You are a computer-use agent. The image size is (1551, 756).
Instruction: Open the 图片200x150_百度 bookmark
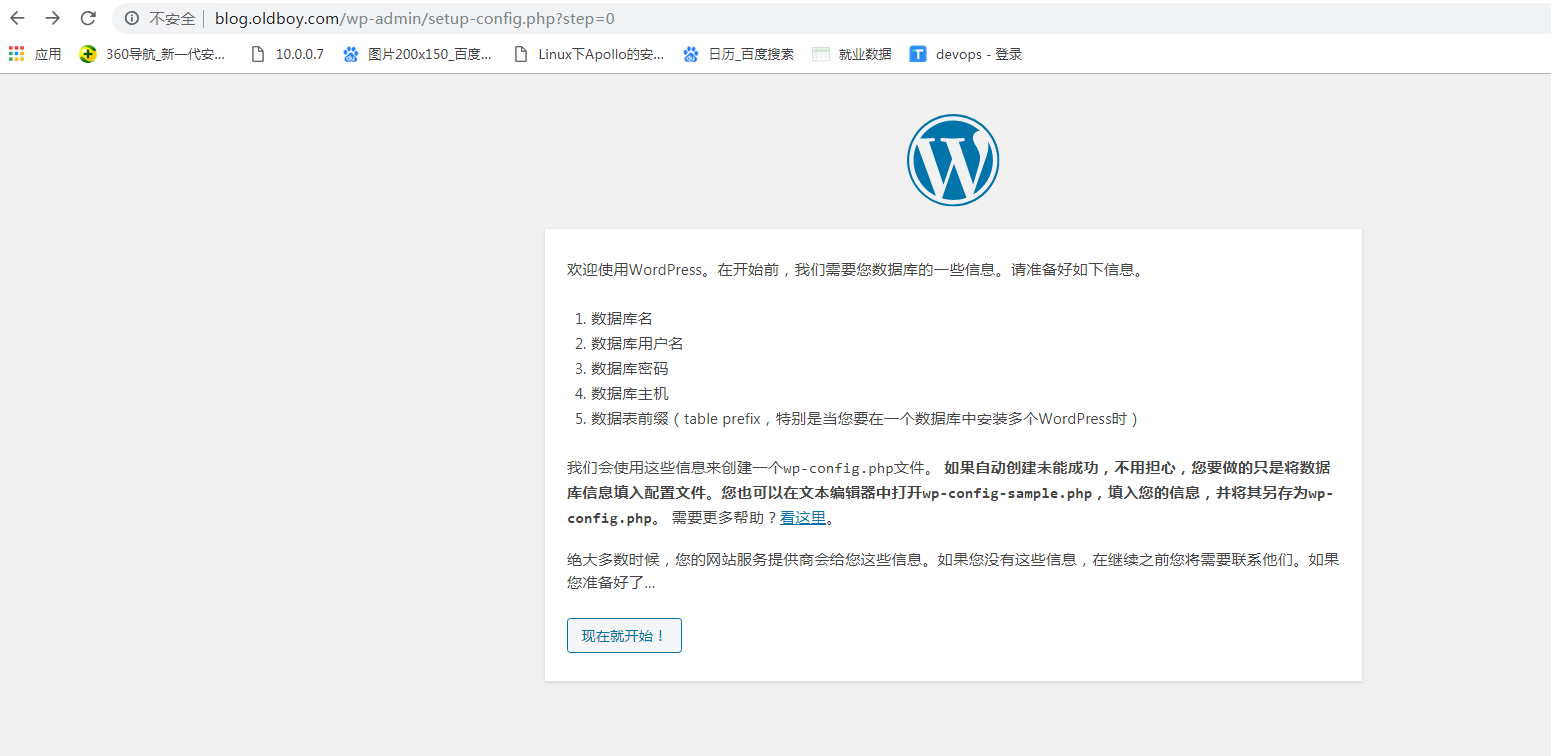(x=417, y=54)
